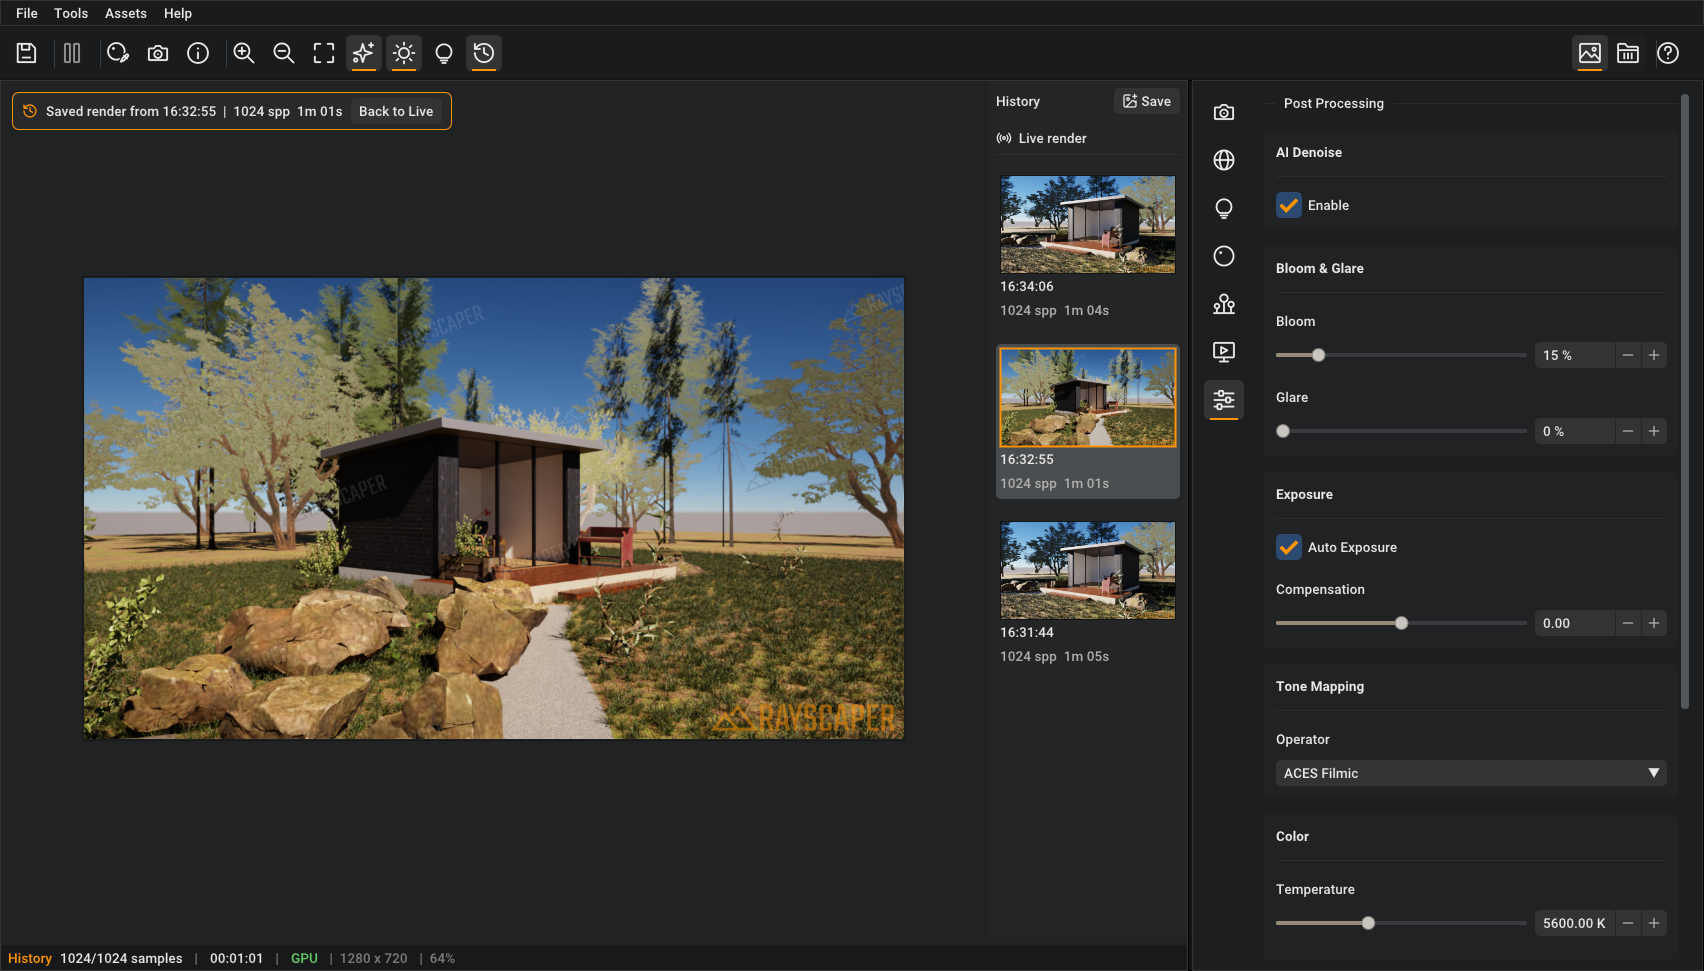Screen dimensions: 1704x971
Task: Open the Assets menu
Action: pos(126,13)
